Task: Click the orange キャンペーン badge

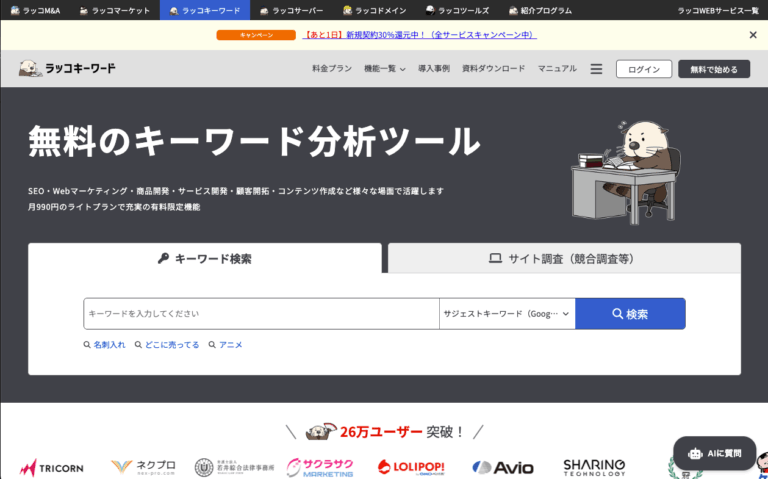Action: click(256, 35)
